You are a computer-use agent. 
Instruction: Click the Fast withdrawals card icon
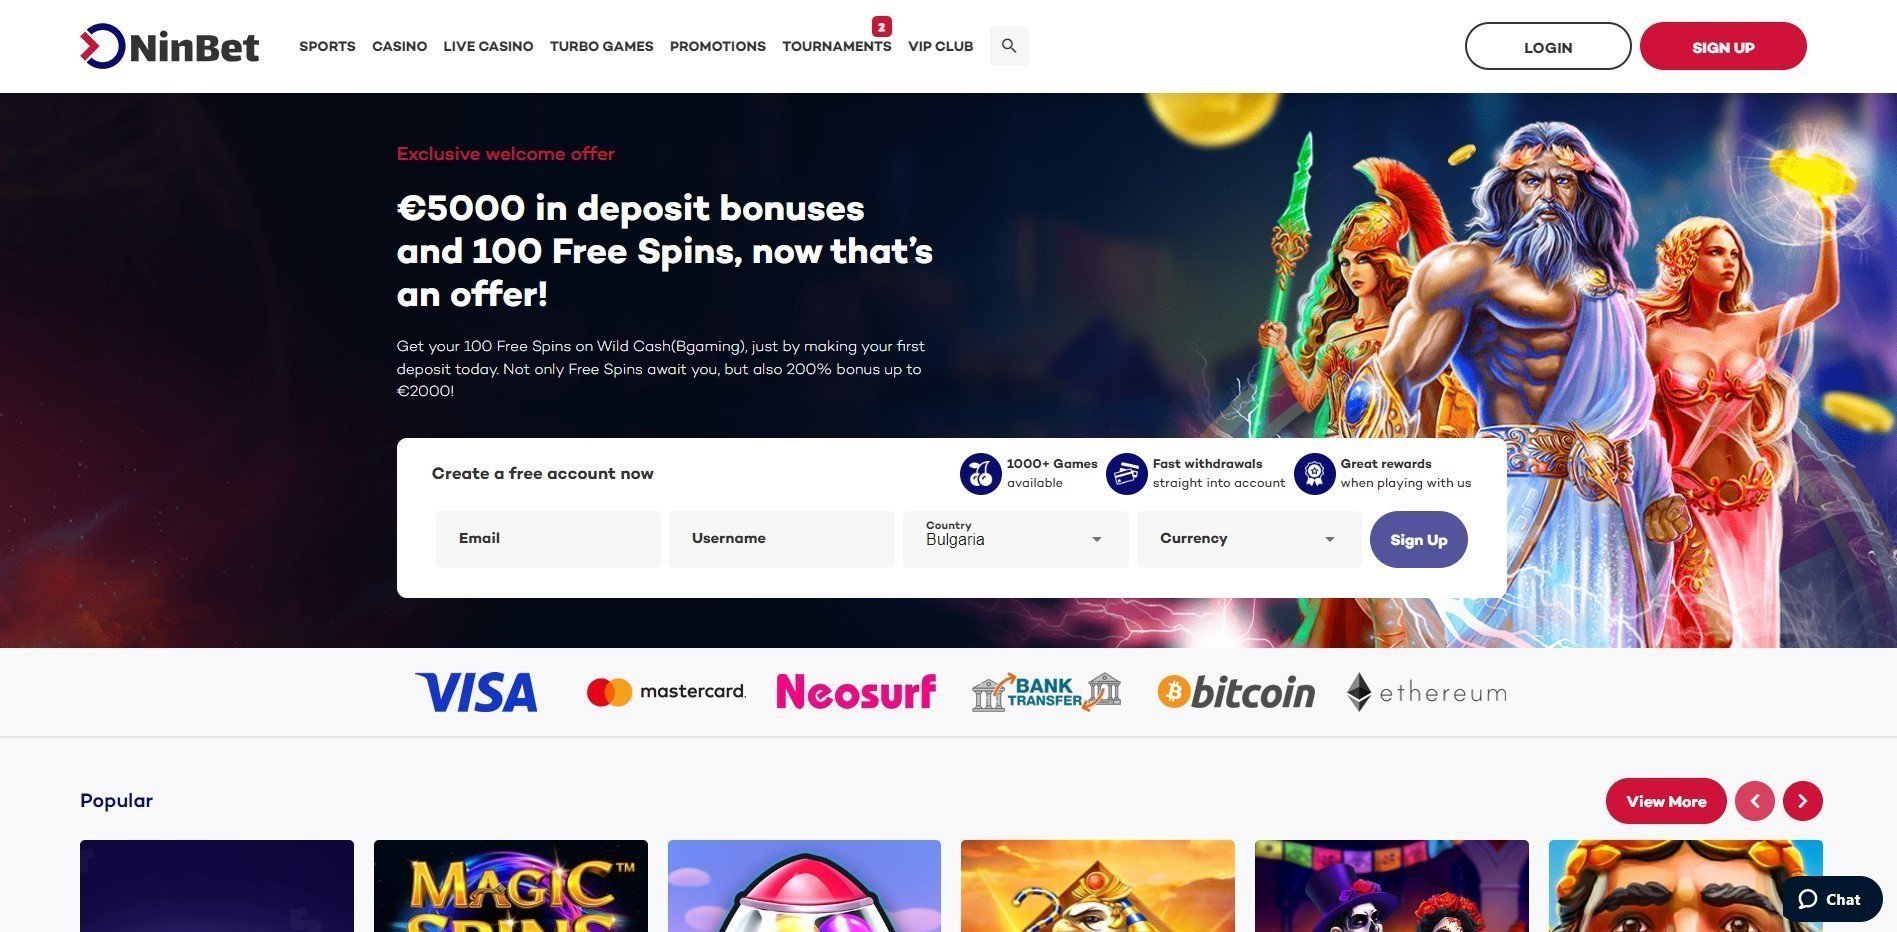tap(1126, 474)
